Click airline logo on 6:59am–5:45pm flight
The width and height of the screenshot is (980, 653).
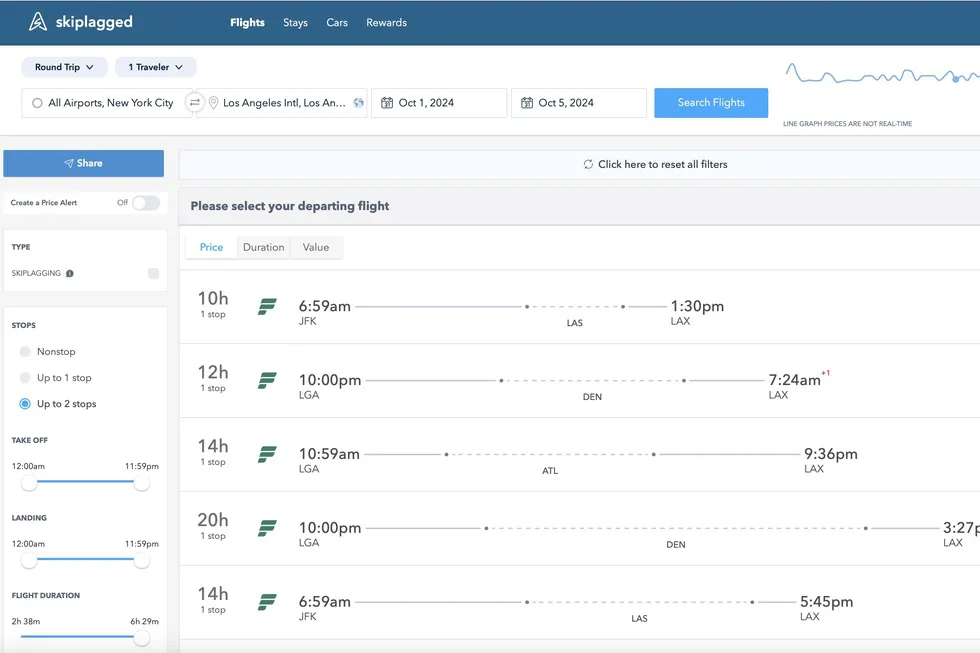point(267,602)
